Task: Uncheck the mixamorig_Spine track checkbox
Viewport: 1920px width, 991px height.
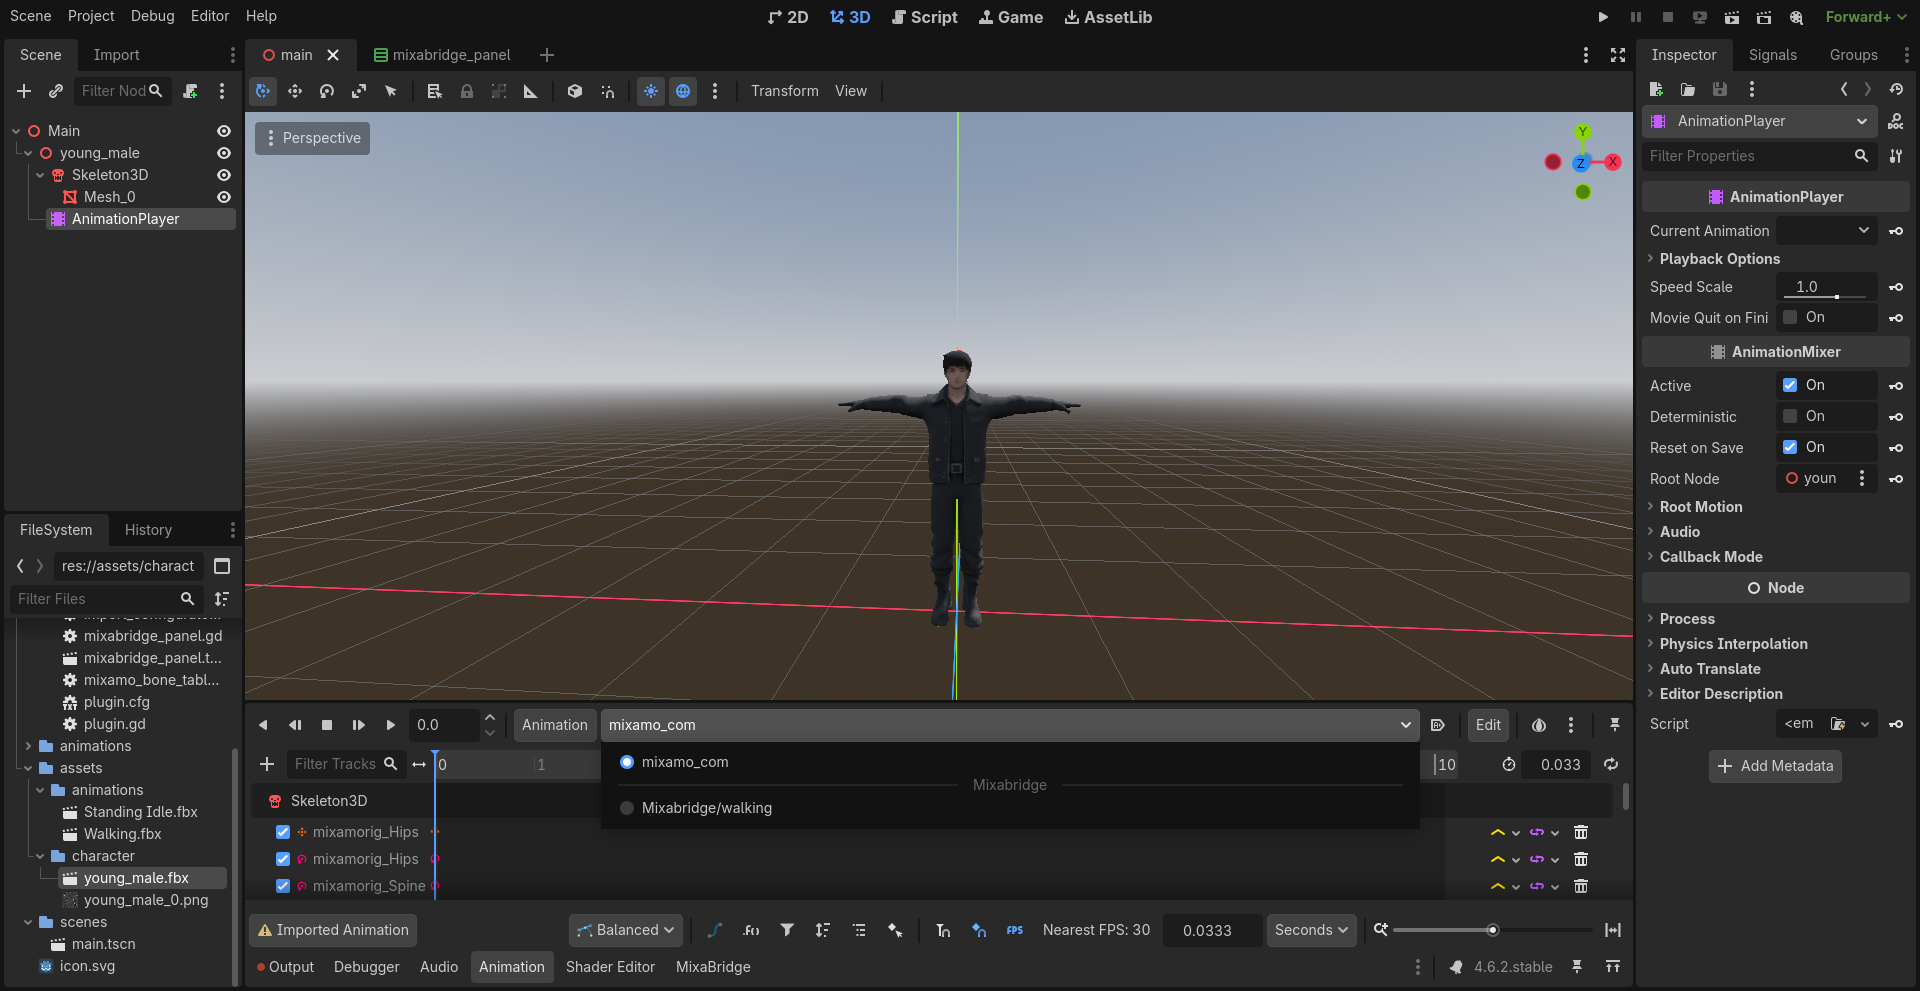Action: [284, 886]
